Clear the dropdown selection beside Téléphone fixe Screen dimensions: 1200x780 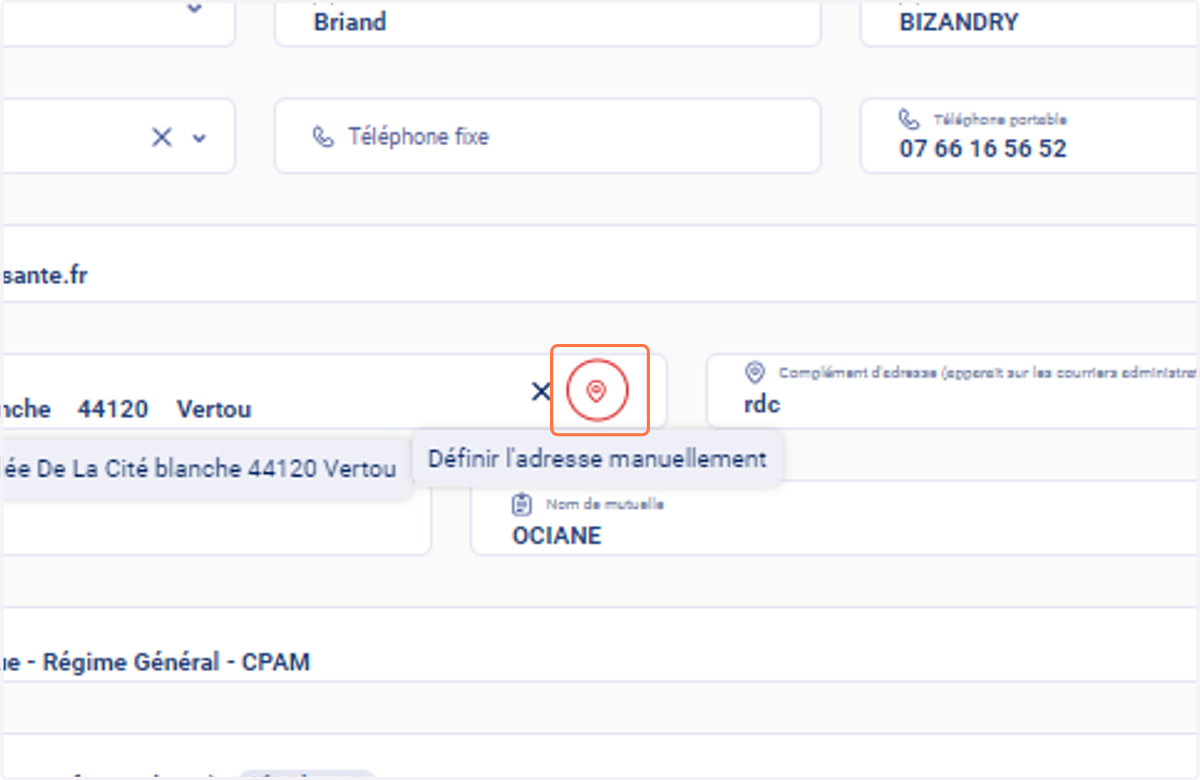coord(161,137)
